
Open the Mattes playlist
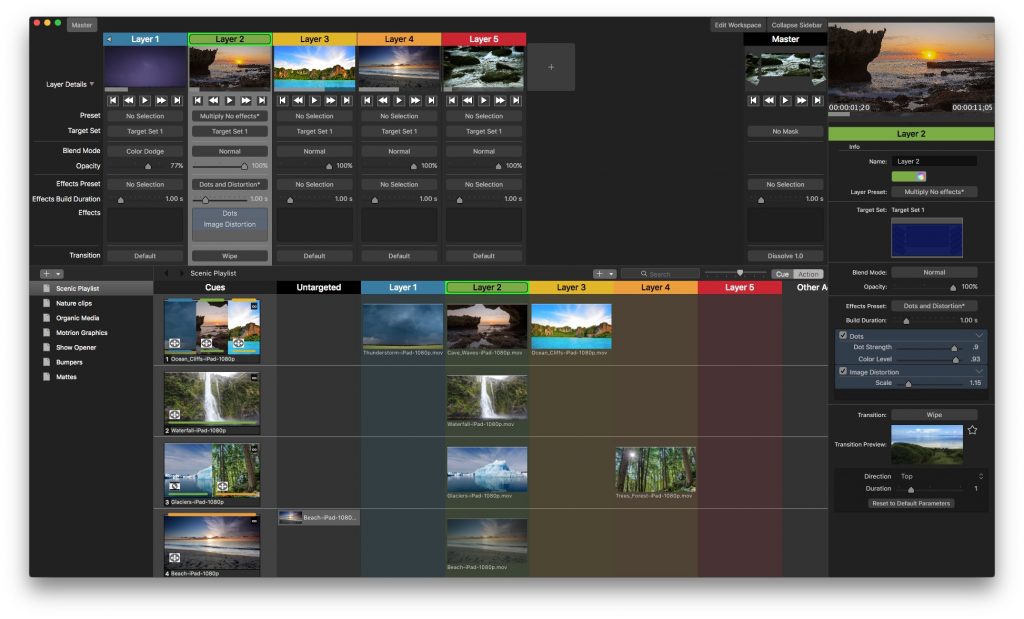pos(66,377)
